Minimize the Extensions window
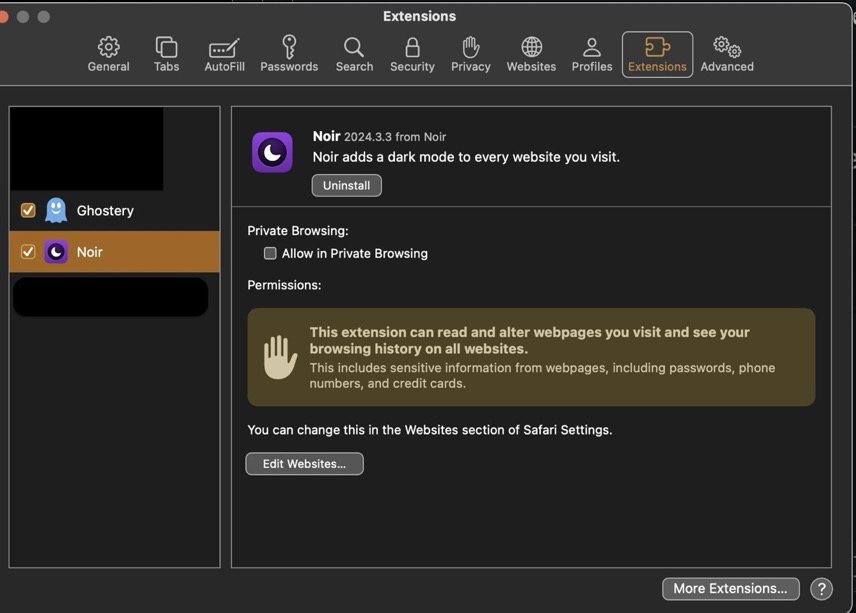856x613 pixels. coord(23,17)
